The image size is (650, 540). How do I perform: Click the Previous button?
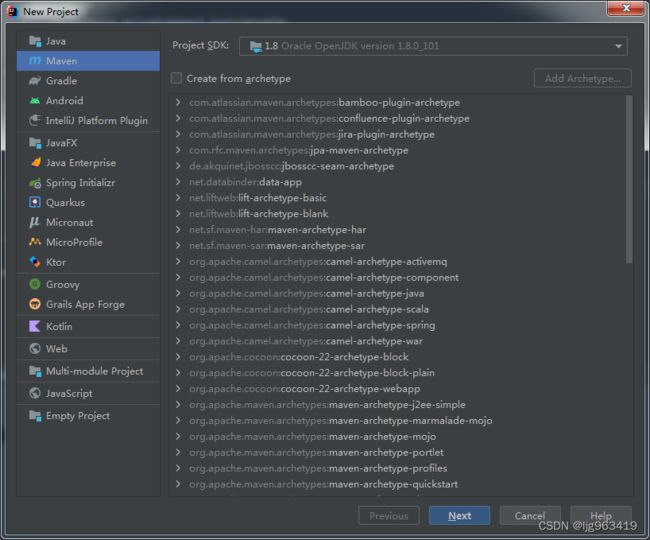(x=388, y=516)
